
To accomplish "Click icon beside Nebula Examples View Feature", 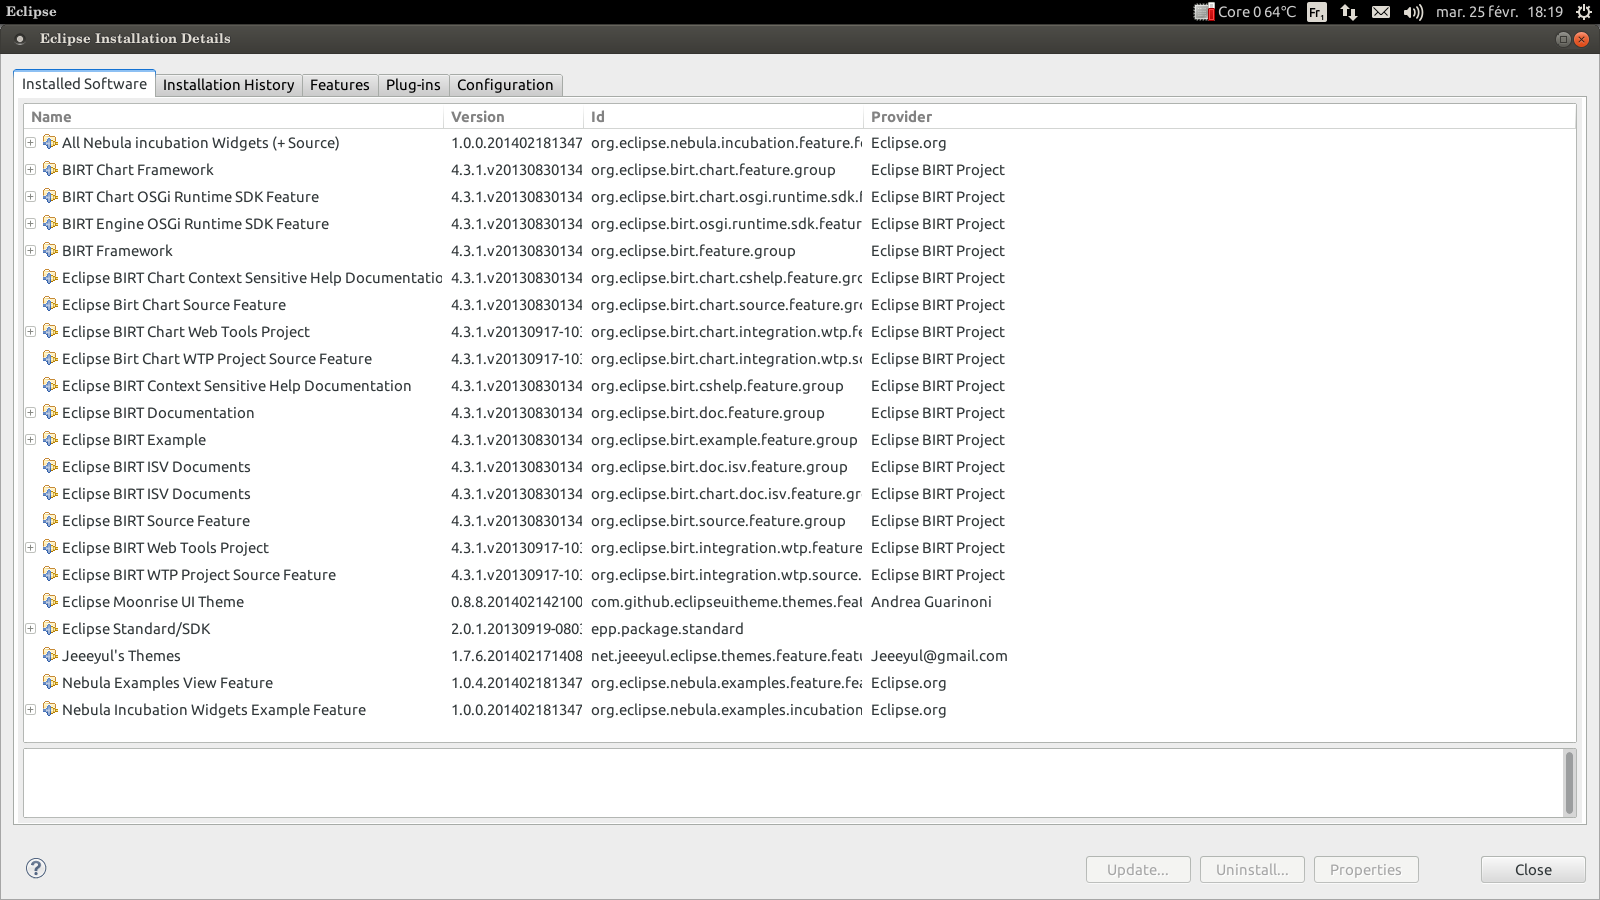I will point(50,683).
